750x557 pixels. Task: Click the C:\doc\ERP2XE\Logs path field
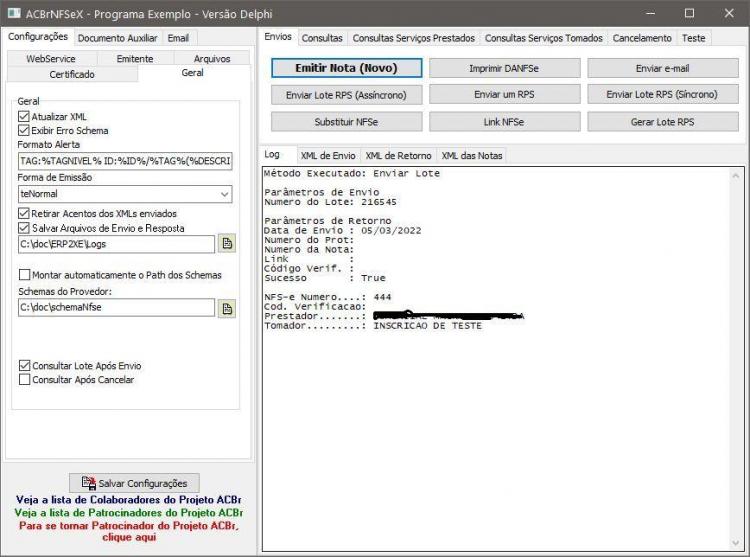(x=116, y=244)
